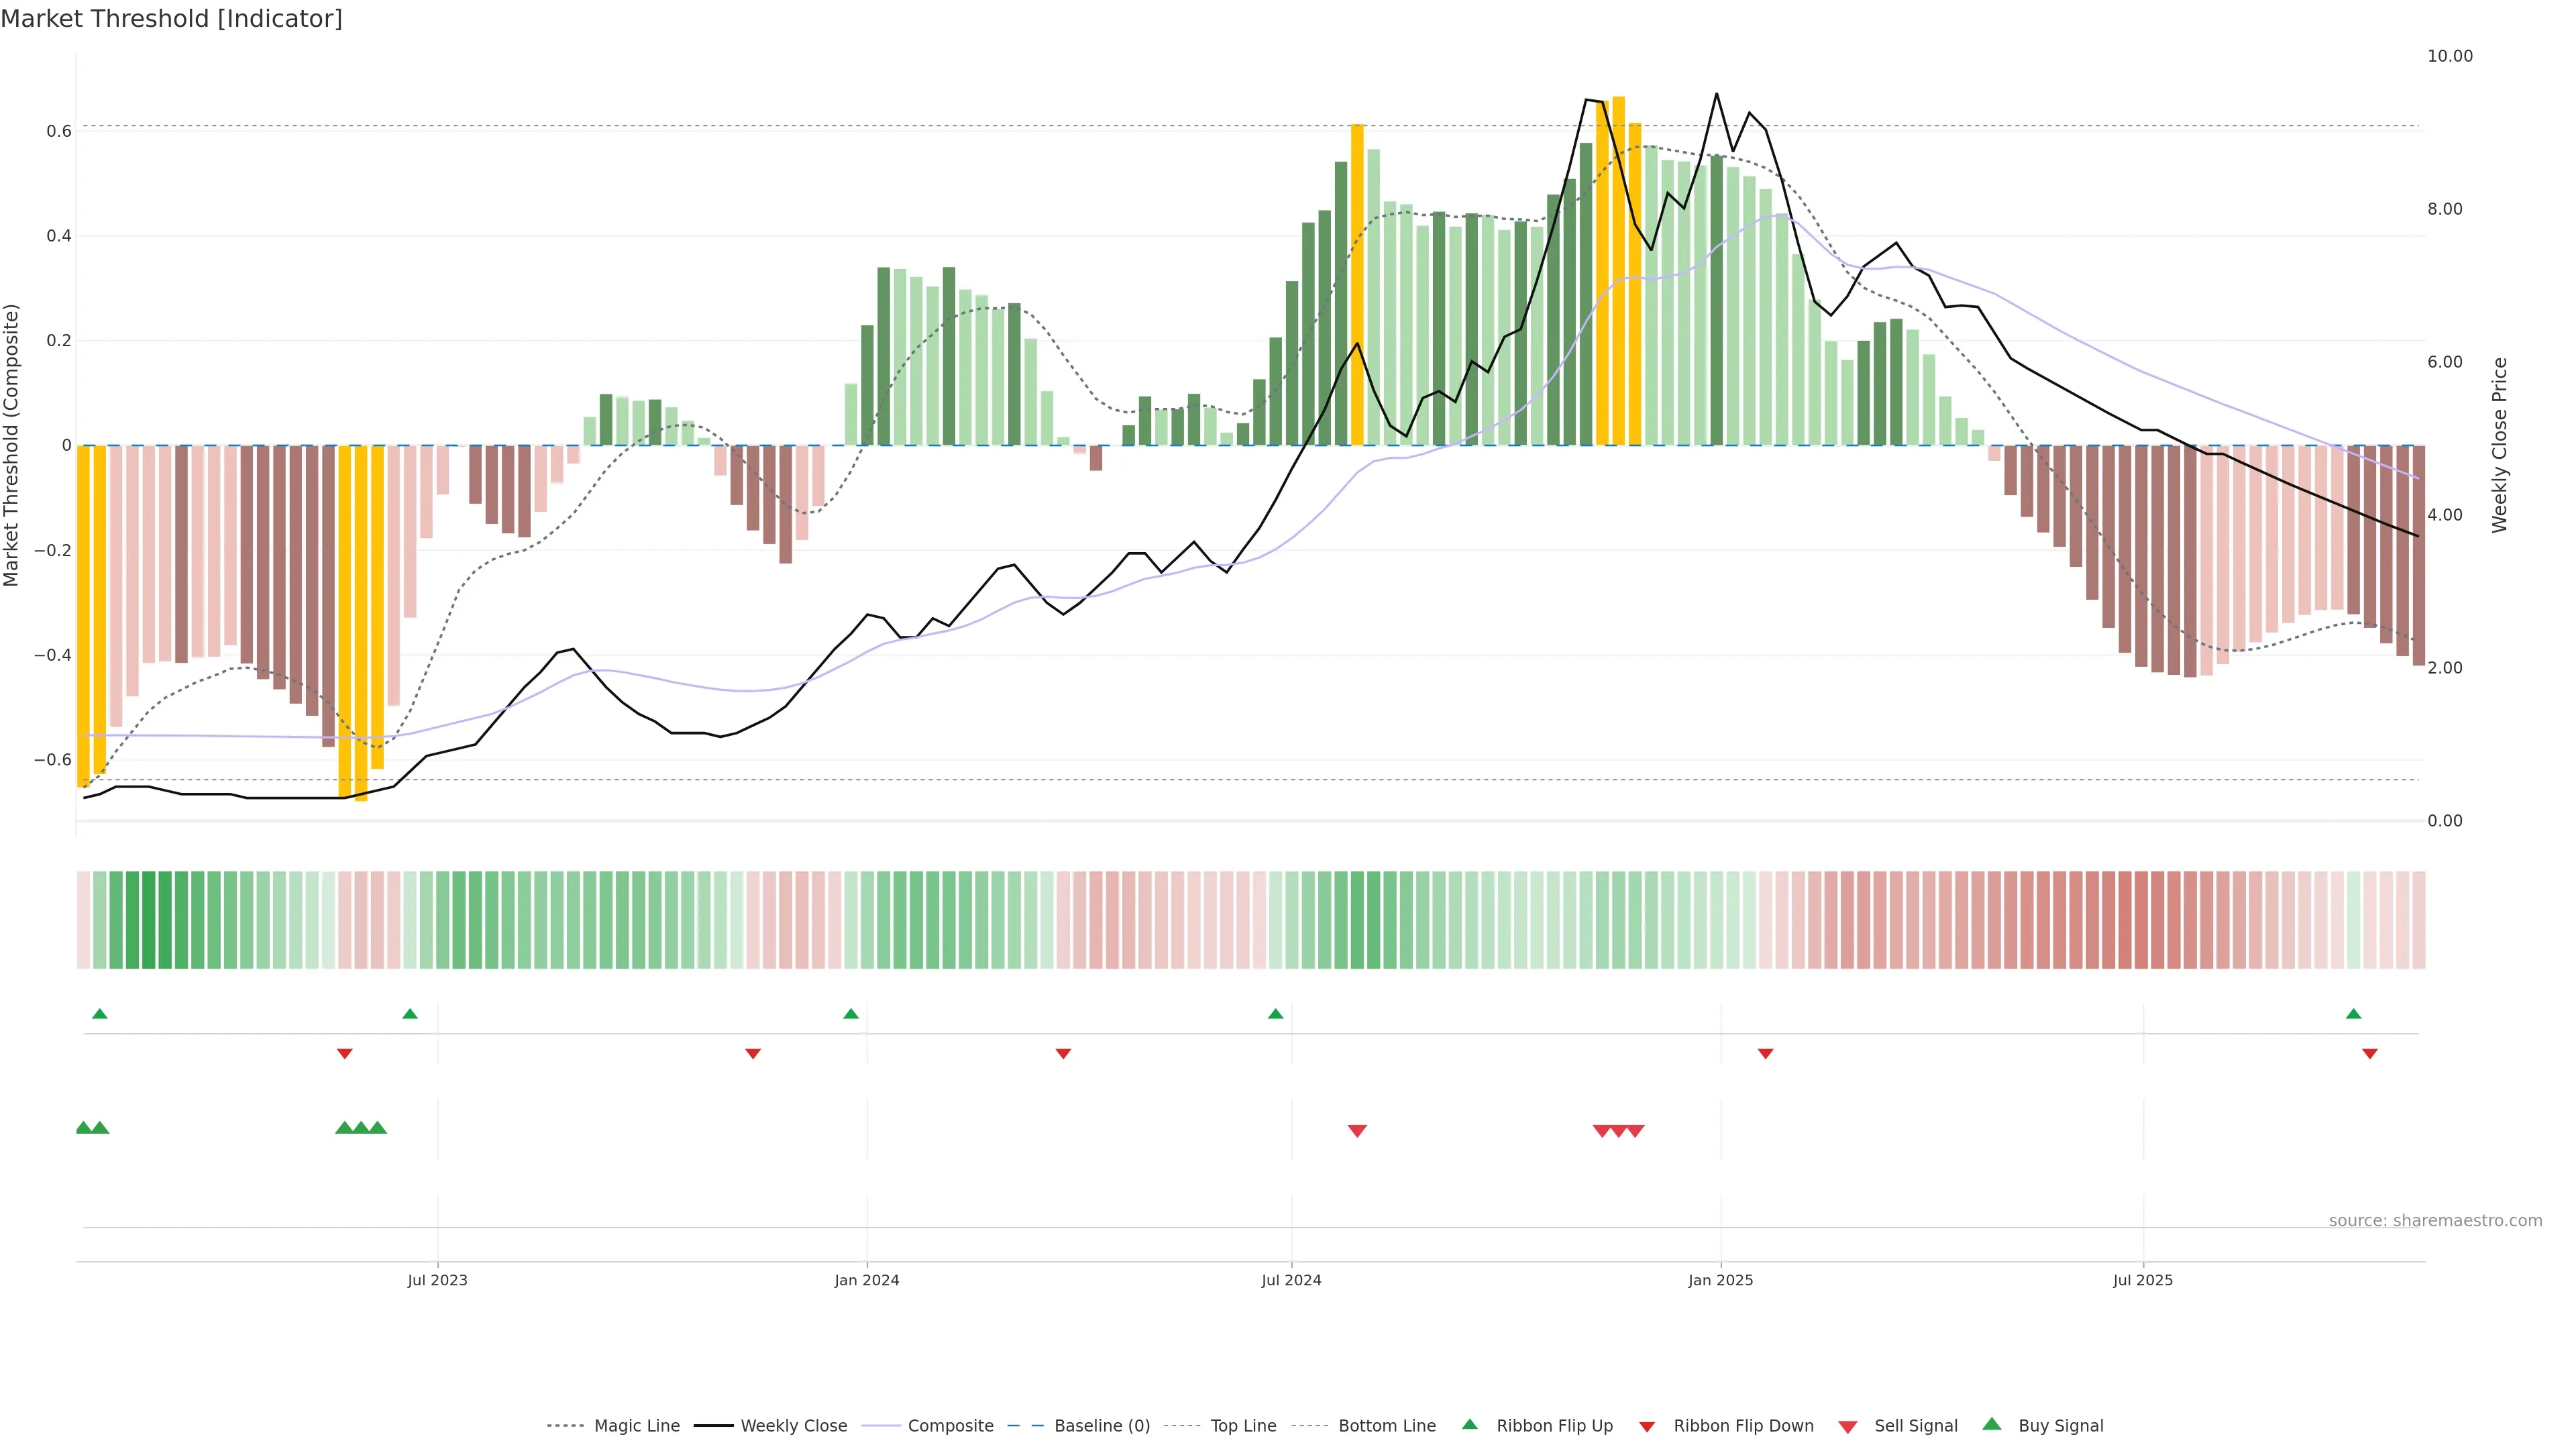
Task: Toggle Composite line legend entry
Action: [x=950, y=1426]
